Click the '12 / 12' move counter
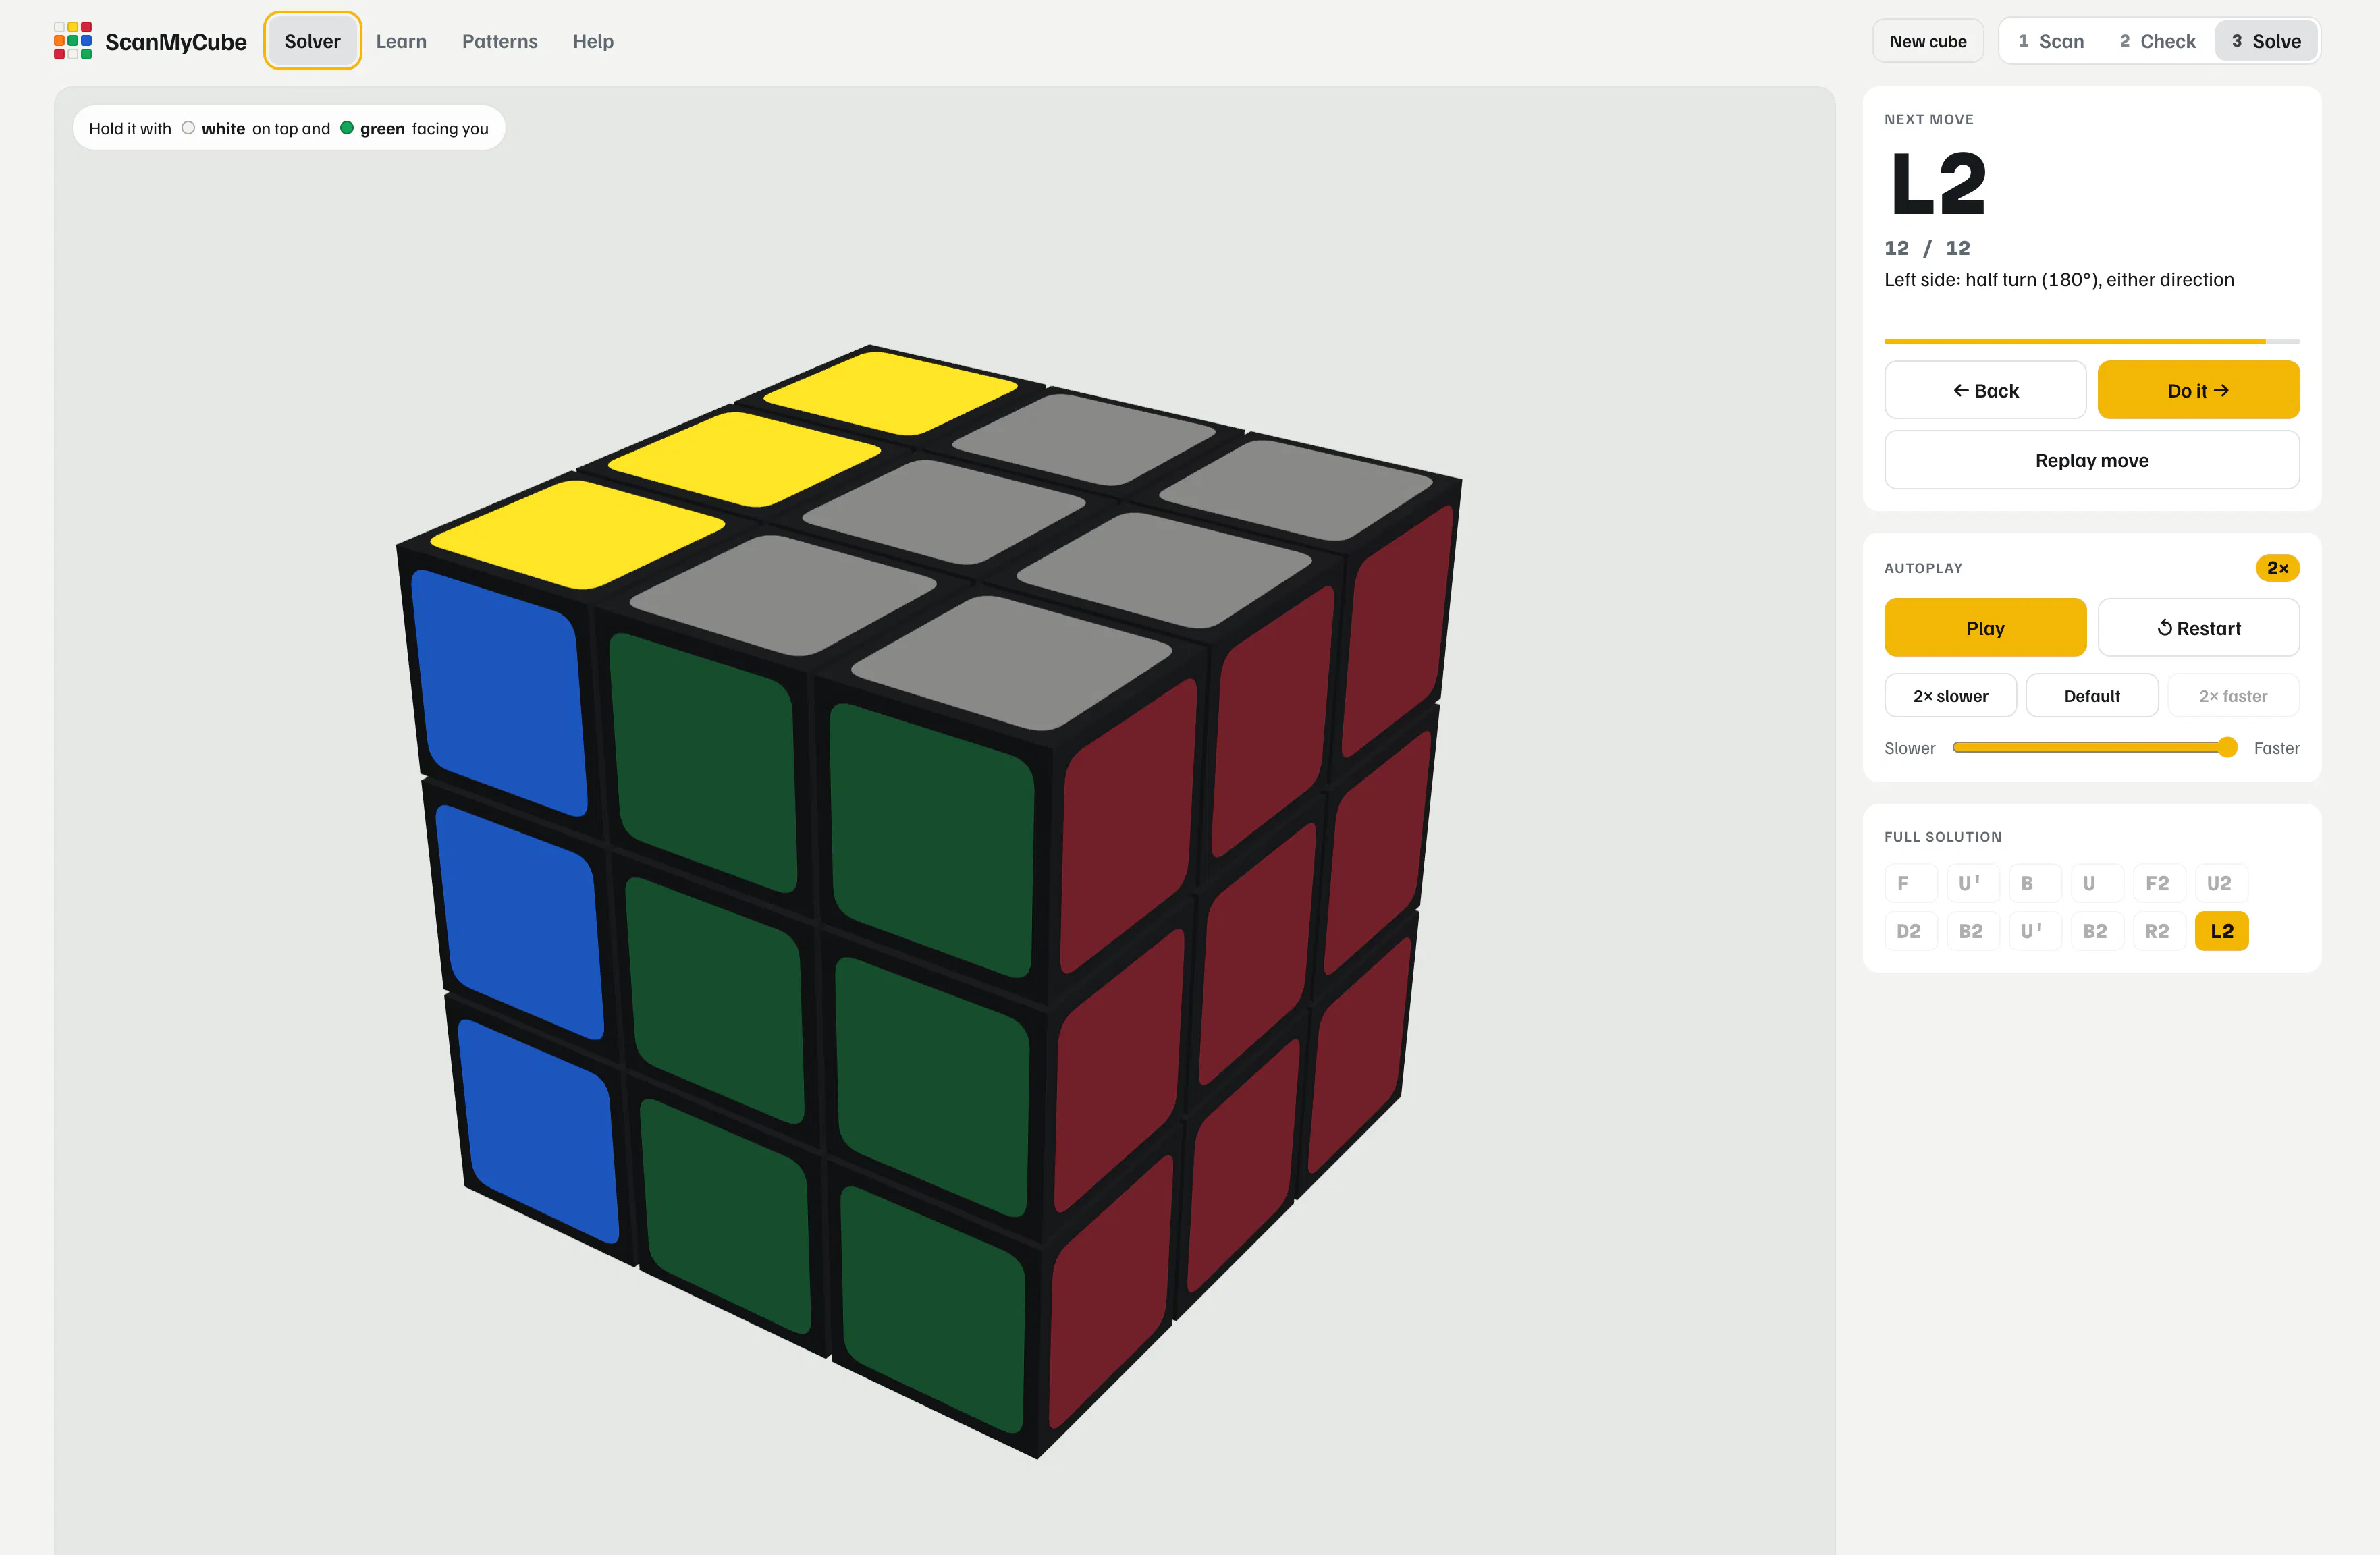The width and height of the screenshot is (2380, 1555). pyautogui.click(x=1927, y=248)
